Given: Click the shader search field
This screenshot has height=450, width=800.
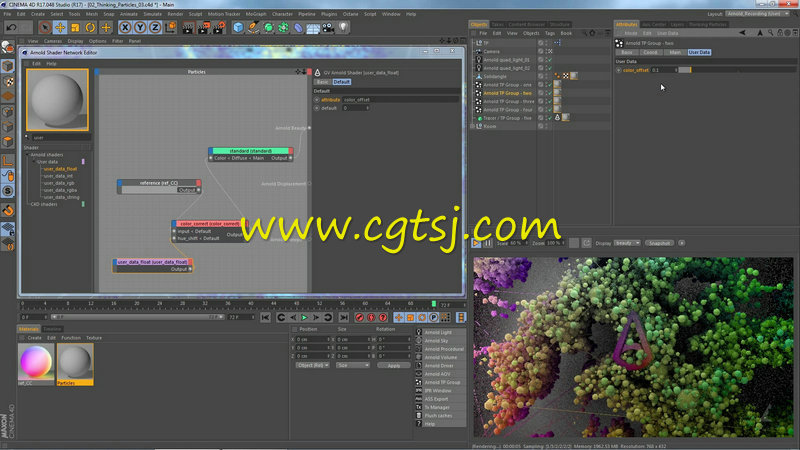Looking at the screenshot, I should tap(60, 137).
